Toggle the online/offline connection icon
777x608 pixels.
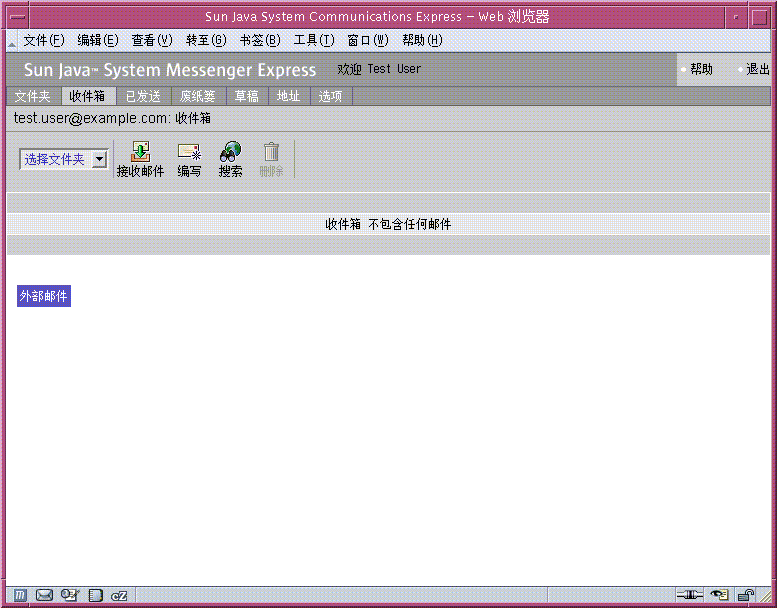point(689,595)
